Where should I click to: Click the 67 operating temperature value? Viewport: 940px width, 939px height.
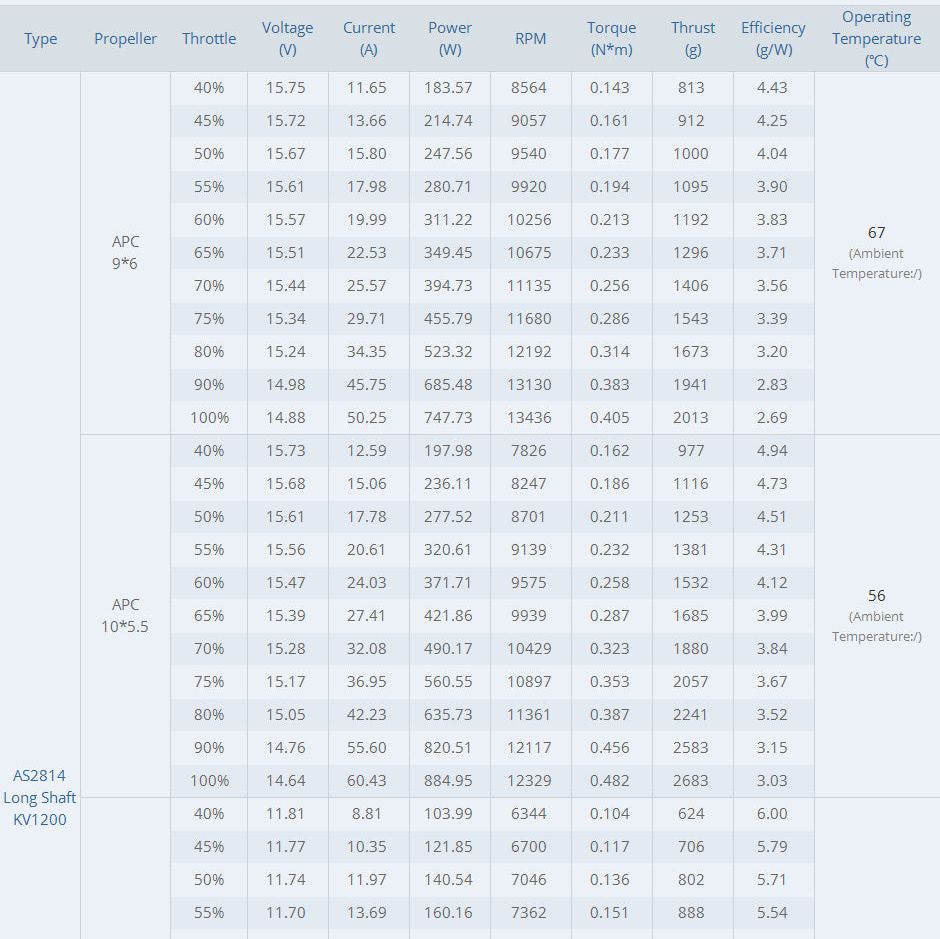[x=877, y=233]
